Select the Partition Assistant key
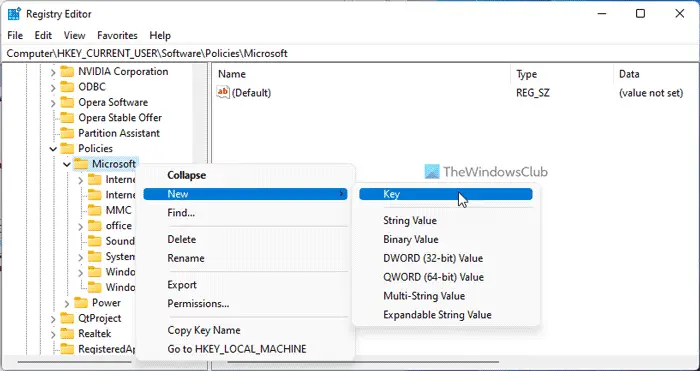 (119, 133)
